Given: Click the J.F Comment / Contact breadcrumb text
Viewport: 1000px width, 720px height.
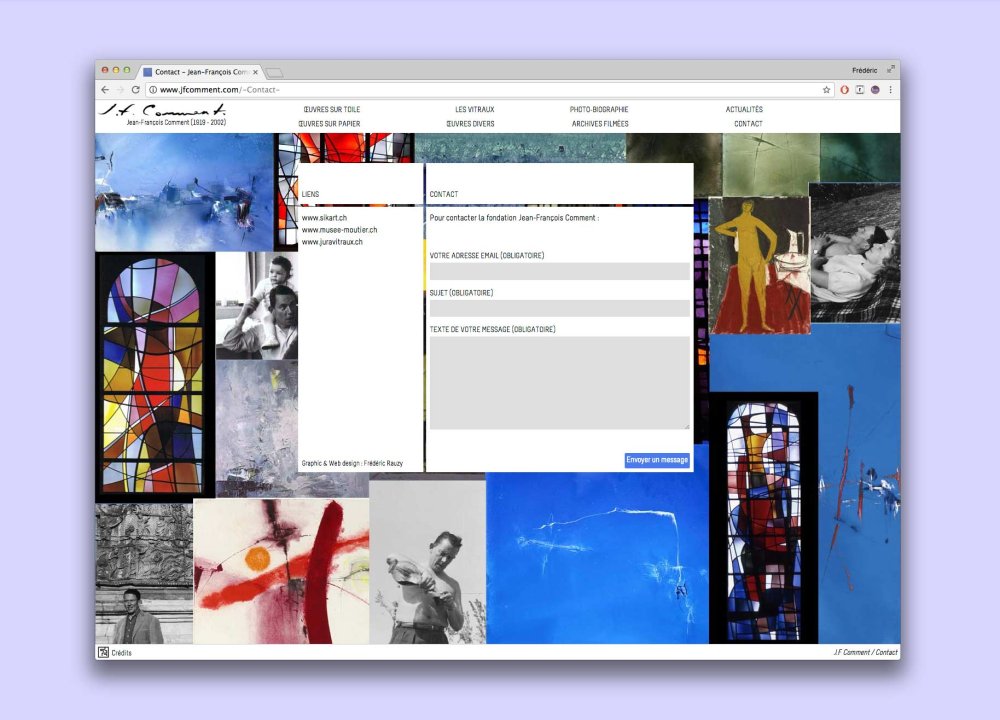Looking at the screenshot, I should (x=865, y=652).
